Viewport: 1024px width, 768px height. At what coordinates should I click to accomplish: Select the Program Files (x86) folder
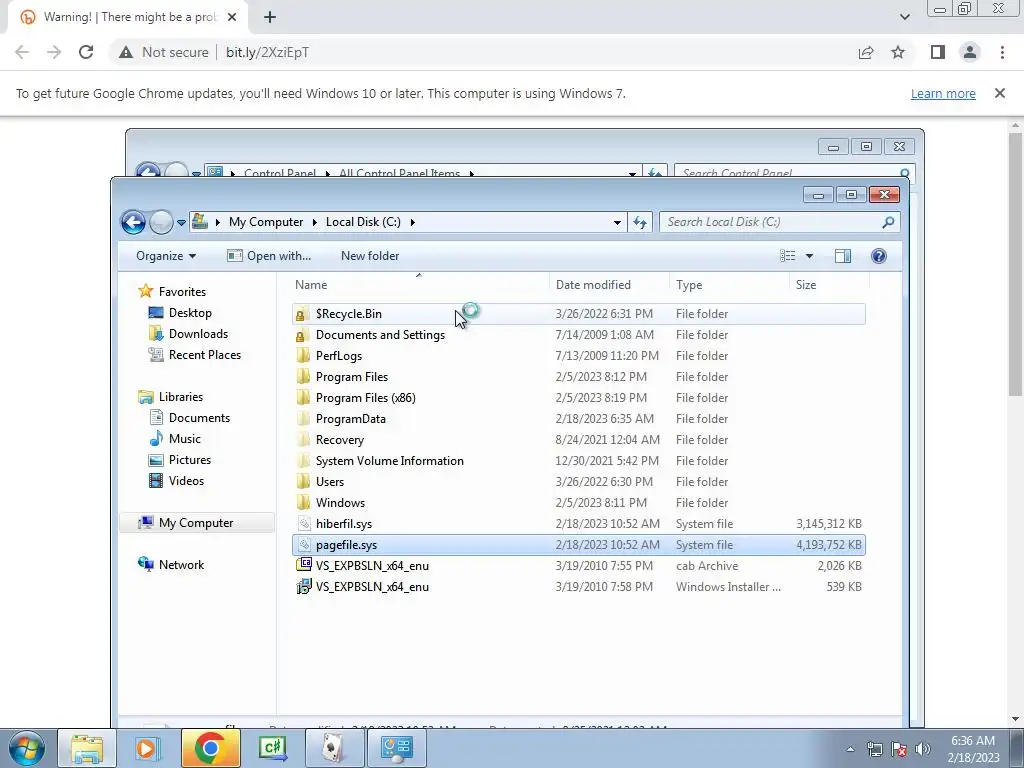point(579,398)
